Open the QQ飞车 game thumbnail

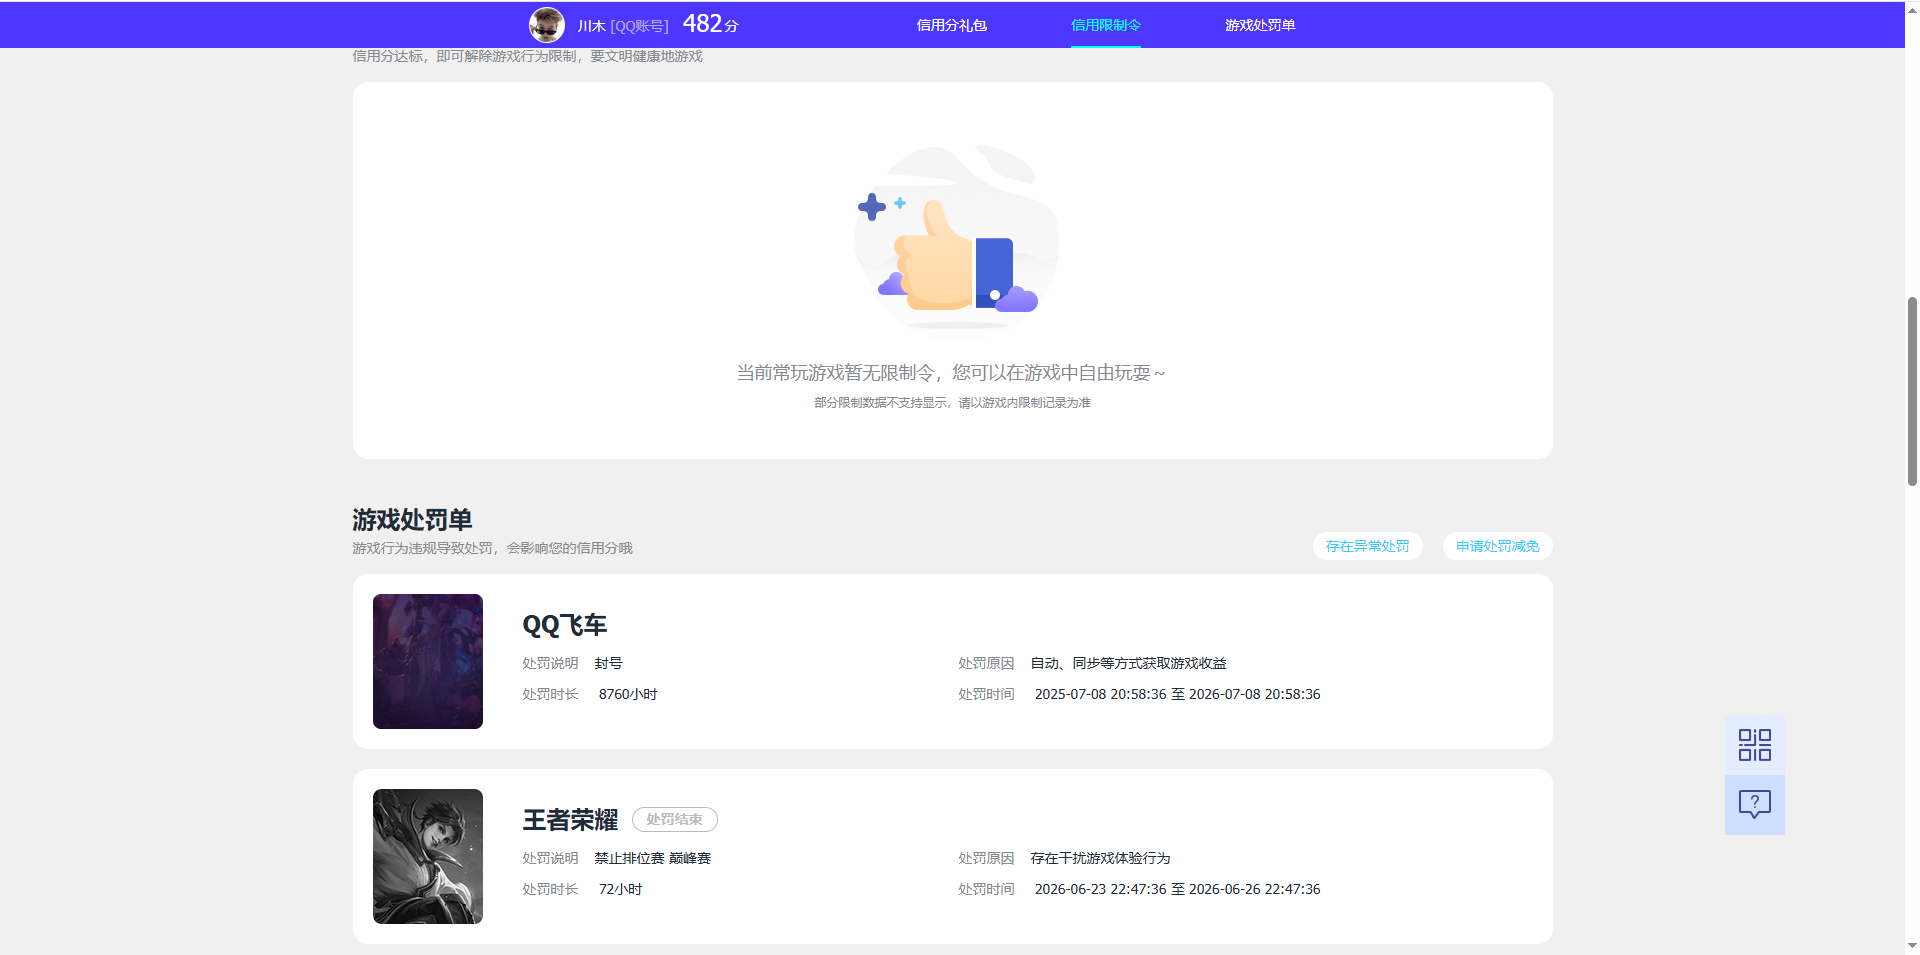pos(428,661)
